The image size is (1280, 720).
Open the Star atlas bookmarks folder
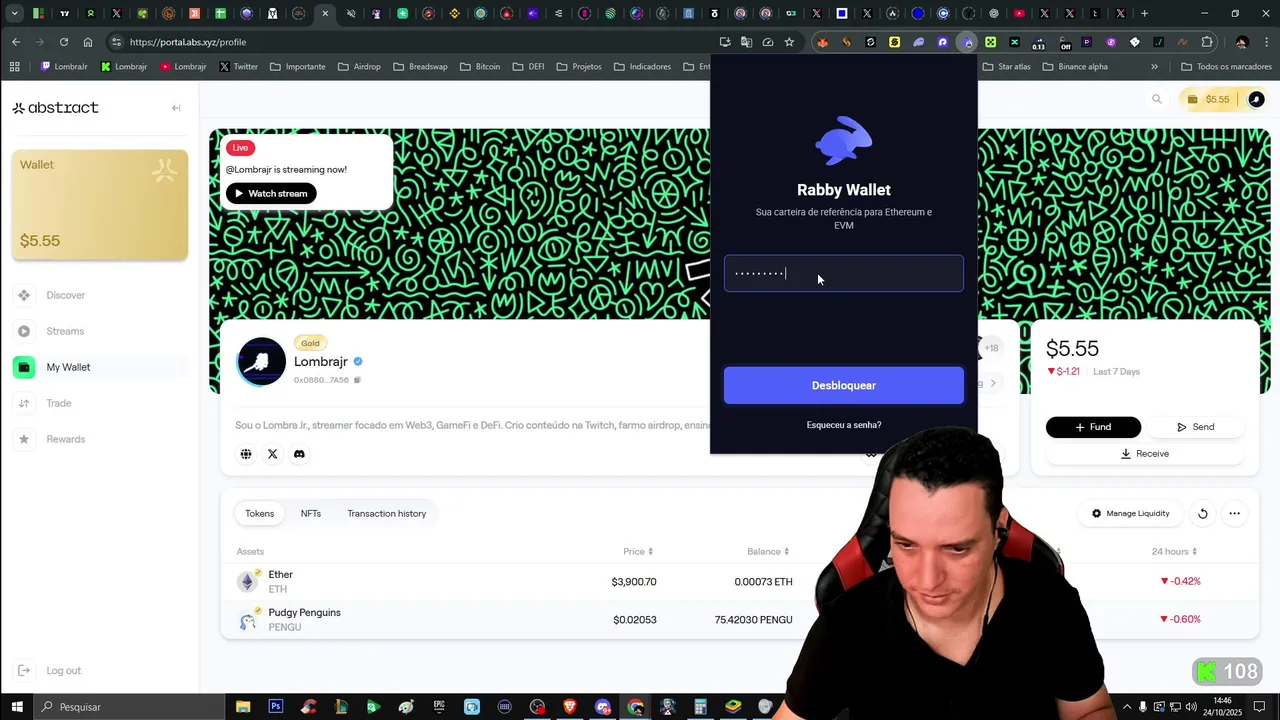[x=1006, y=67]
